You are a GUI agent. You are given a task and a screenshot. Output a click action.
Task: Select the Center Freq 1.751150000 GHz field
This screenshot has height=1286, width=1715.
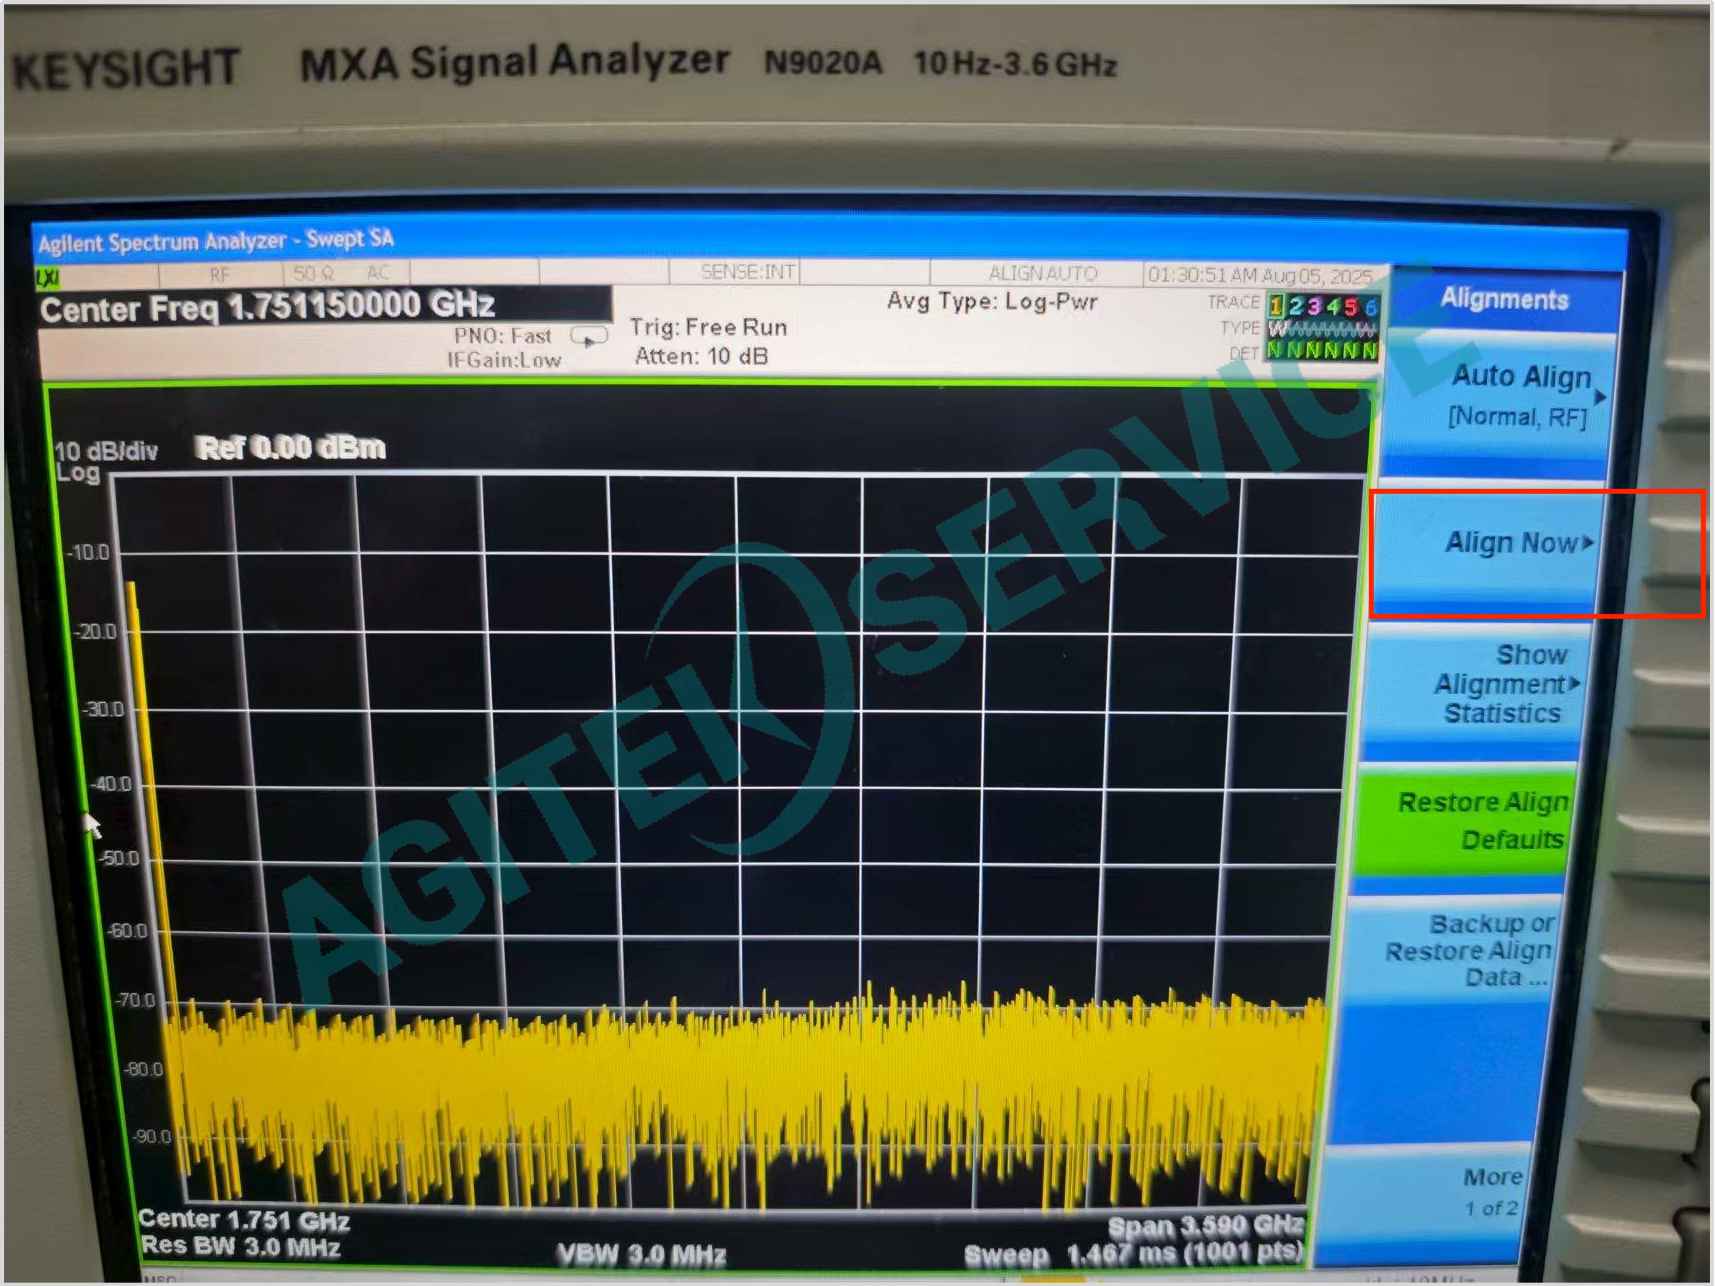click(x=325, y=306)
